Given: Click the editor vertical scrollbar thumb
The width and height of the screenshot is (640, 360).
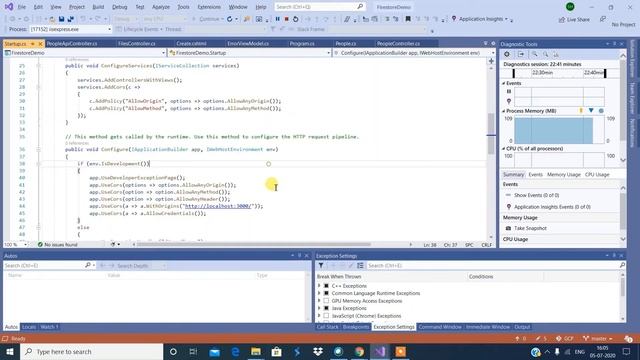Looking at the screenshot, I should point(491,134).
